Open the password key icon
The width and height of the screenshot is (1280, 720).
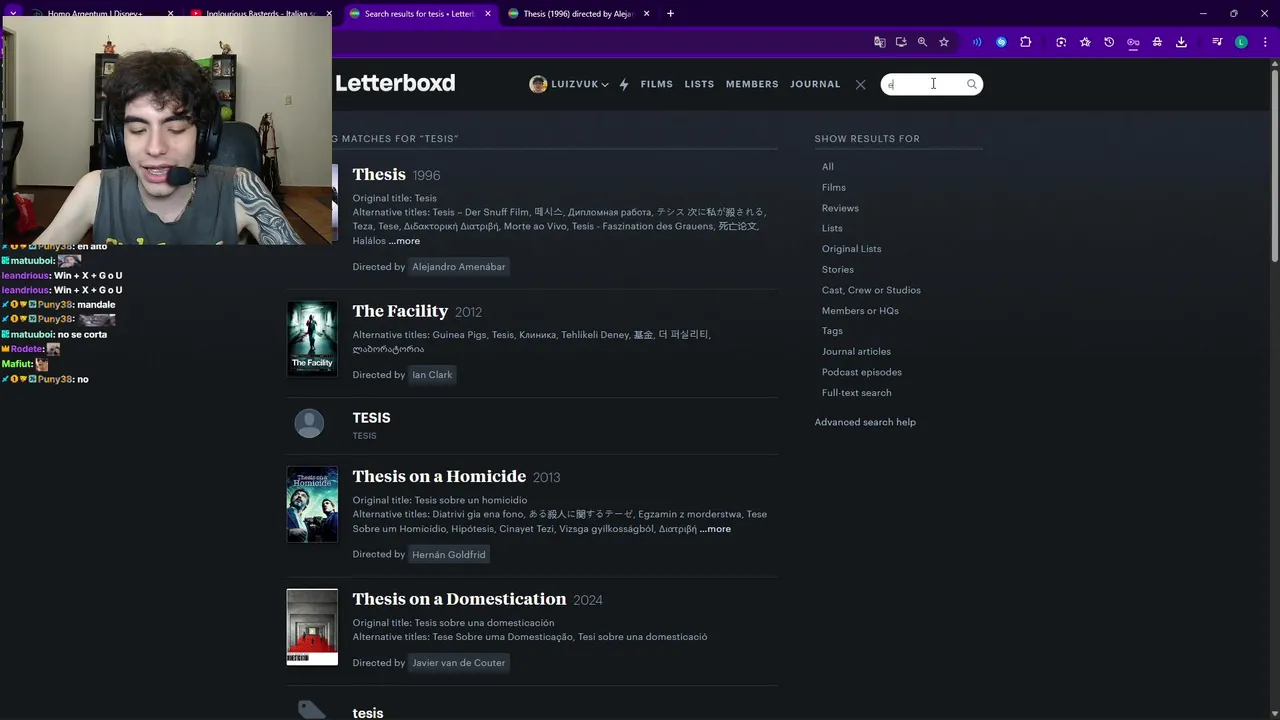pos(1133,42)
